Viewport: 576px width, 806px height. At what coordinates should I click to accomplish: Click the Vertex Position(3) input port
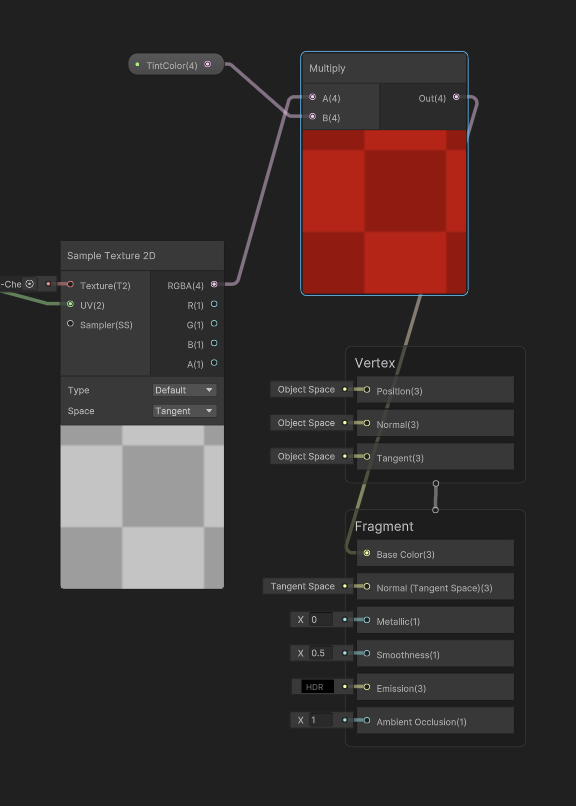[367, 390]
